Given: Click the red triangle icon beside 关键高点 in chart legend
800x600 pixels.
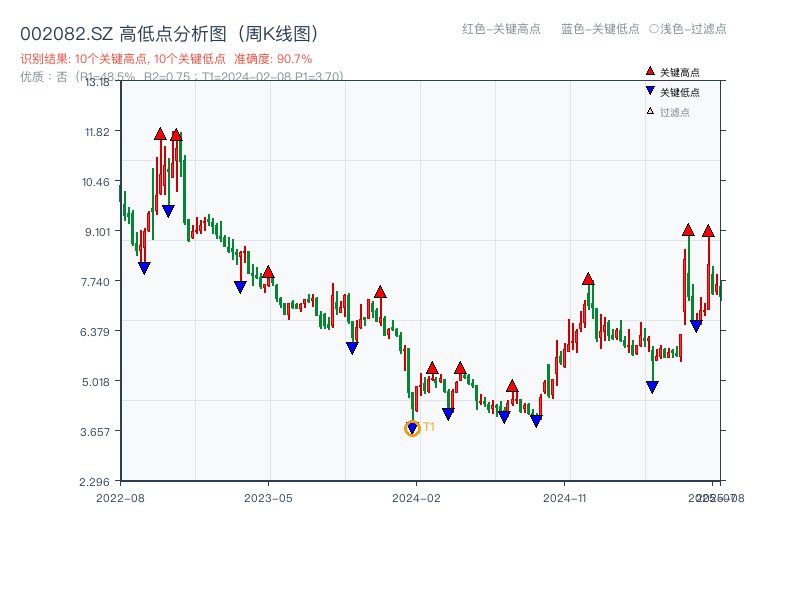Looking at the screenshot, I should pyautogui.click(x=650, y=71).
